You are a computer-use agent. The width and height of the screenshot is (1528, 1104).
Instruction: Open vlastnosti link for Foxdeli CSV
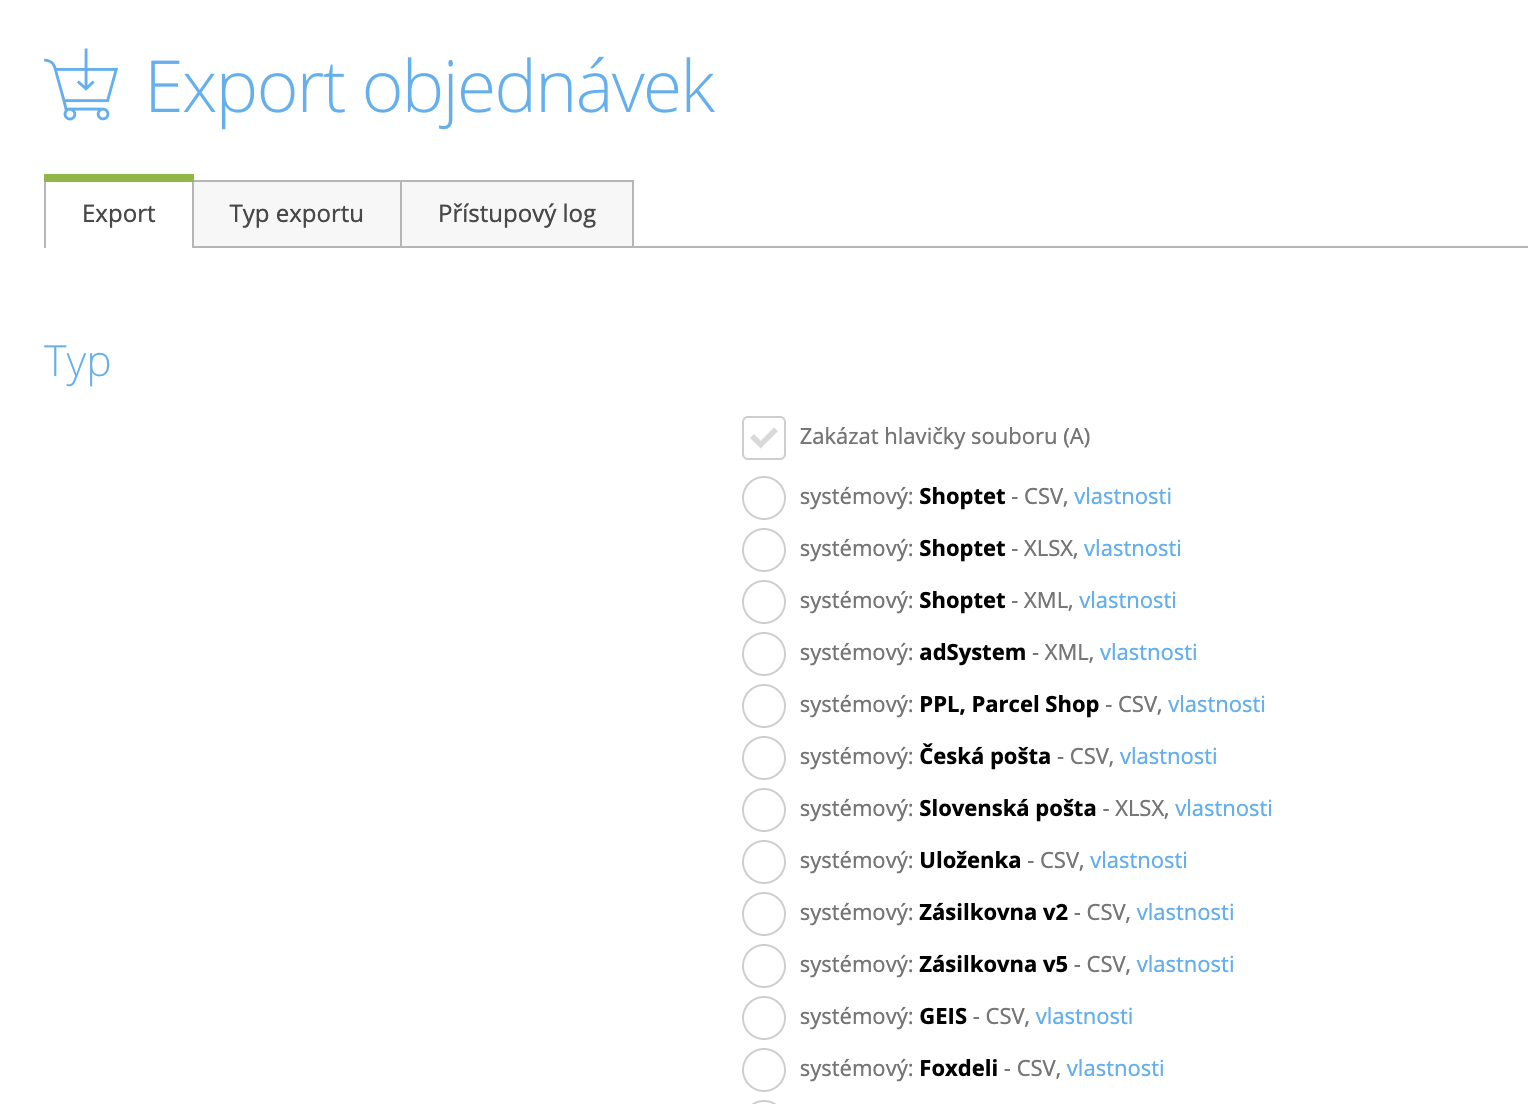coord(1115,1069)
